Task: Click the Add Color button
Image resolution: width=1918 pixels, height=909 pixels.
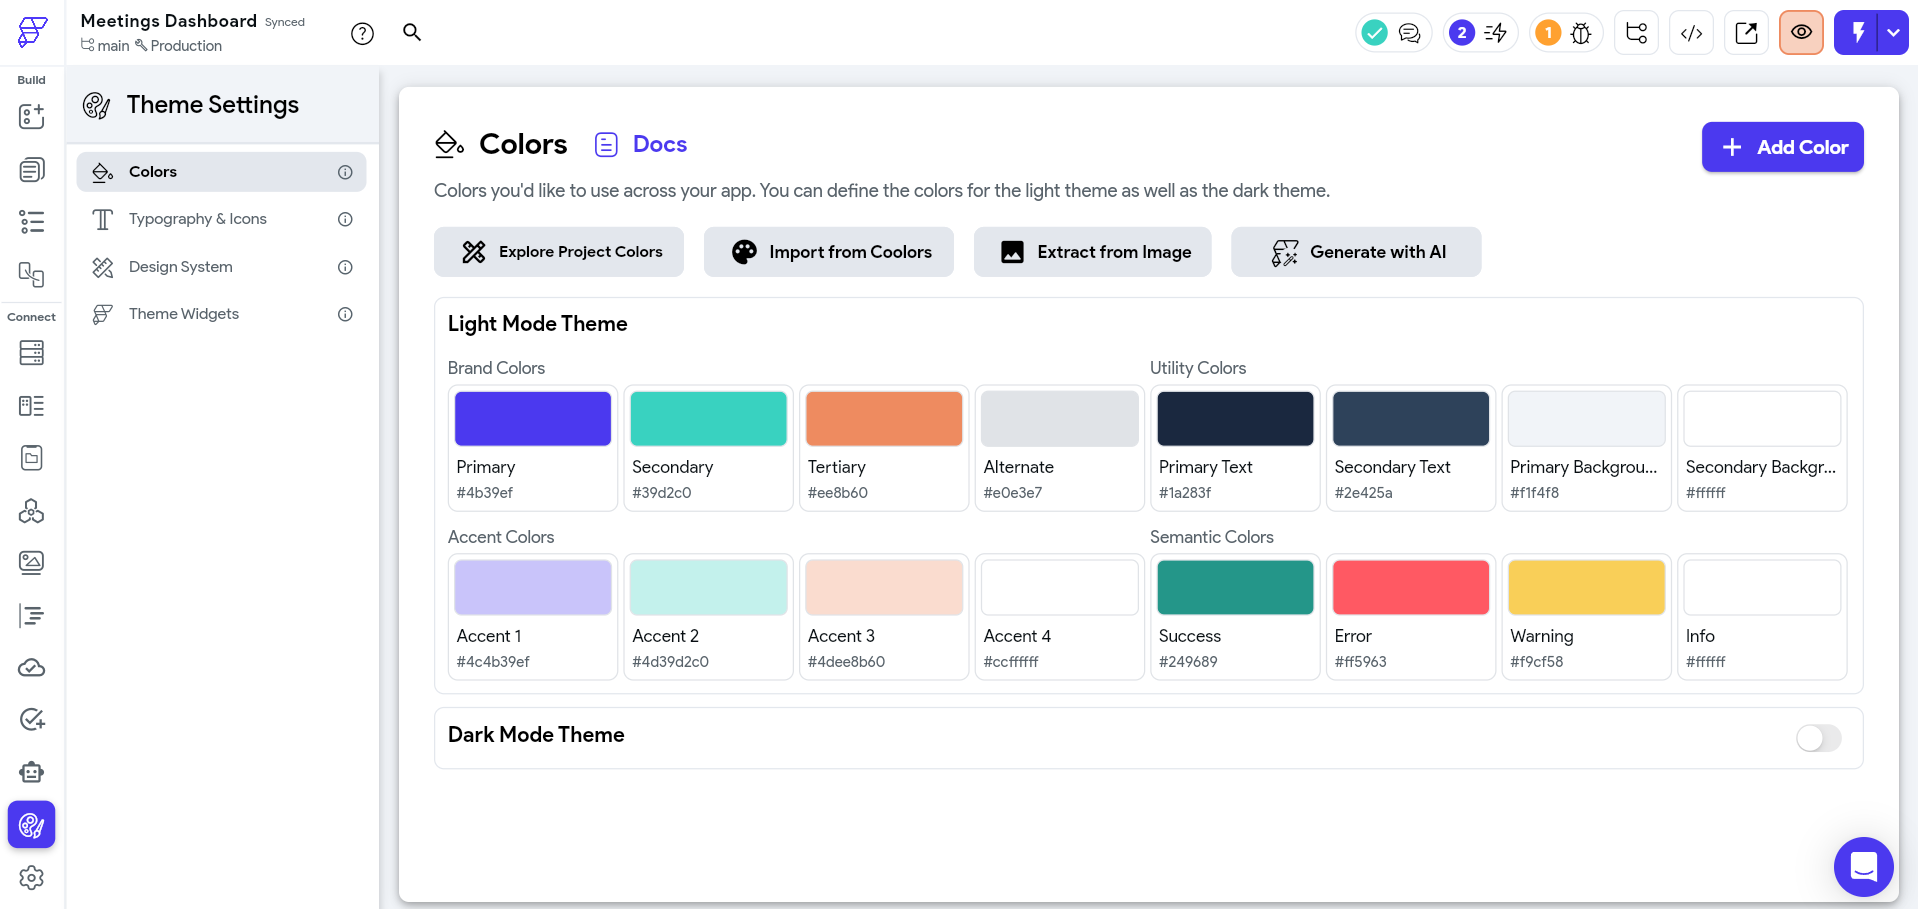Action: coord(1782,147)
